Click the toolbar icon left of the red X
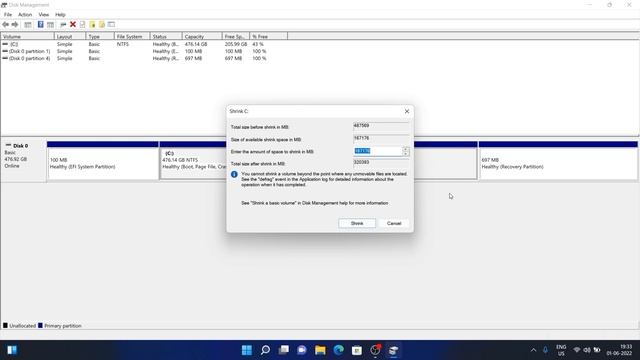This screenshot has height=360, width=640. click(x=63, y=24)
